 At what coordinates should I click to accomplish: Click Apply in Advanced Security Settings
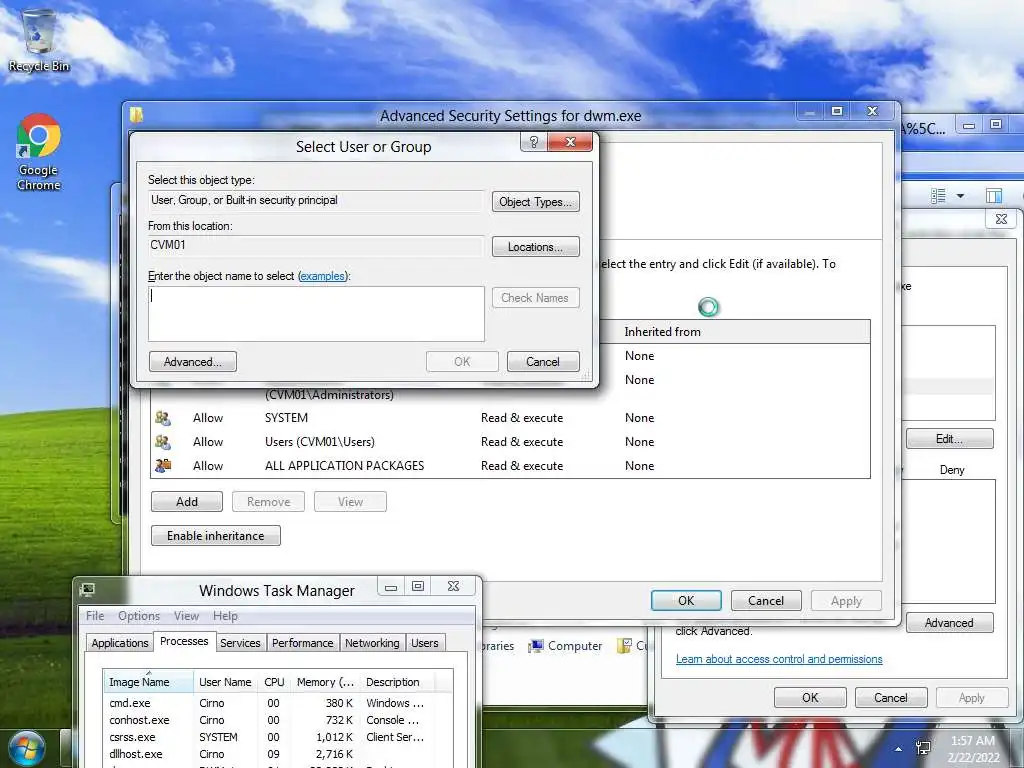[x=846, y=601]
